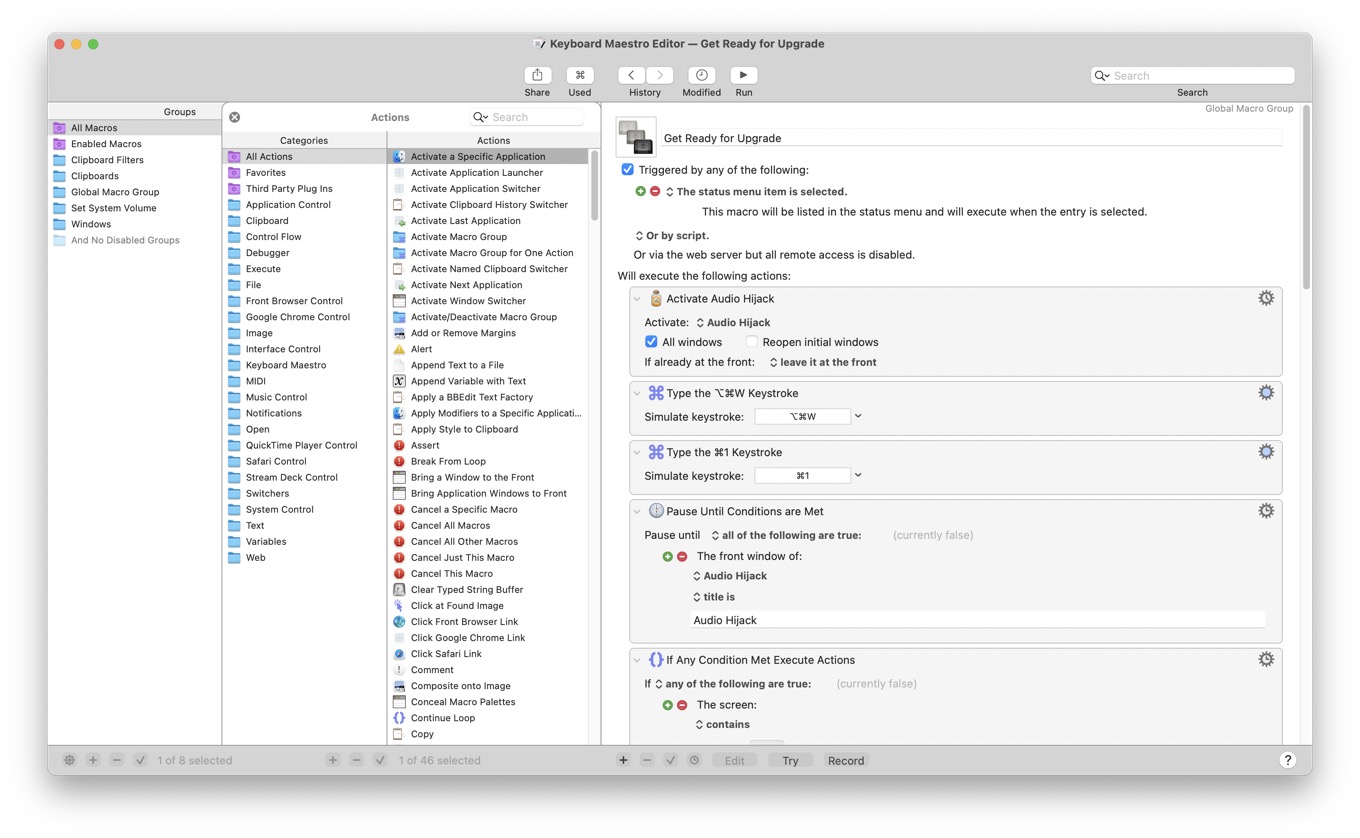This screenshot has height=838, width=1360.
Task: Click the Record button
Action: [x=845, y=760]
